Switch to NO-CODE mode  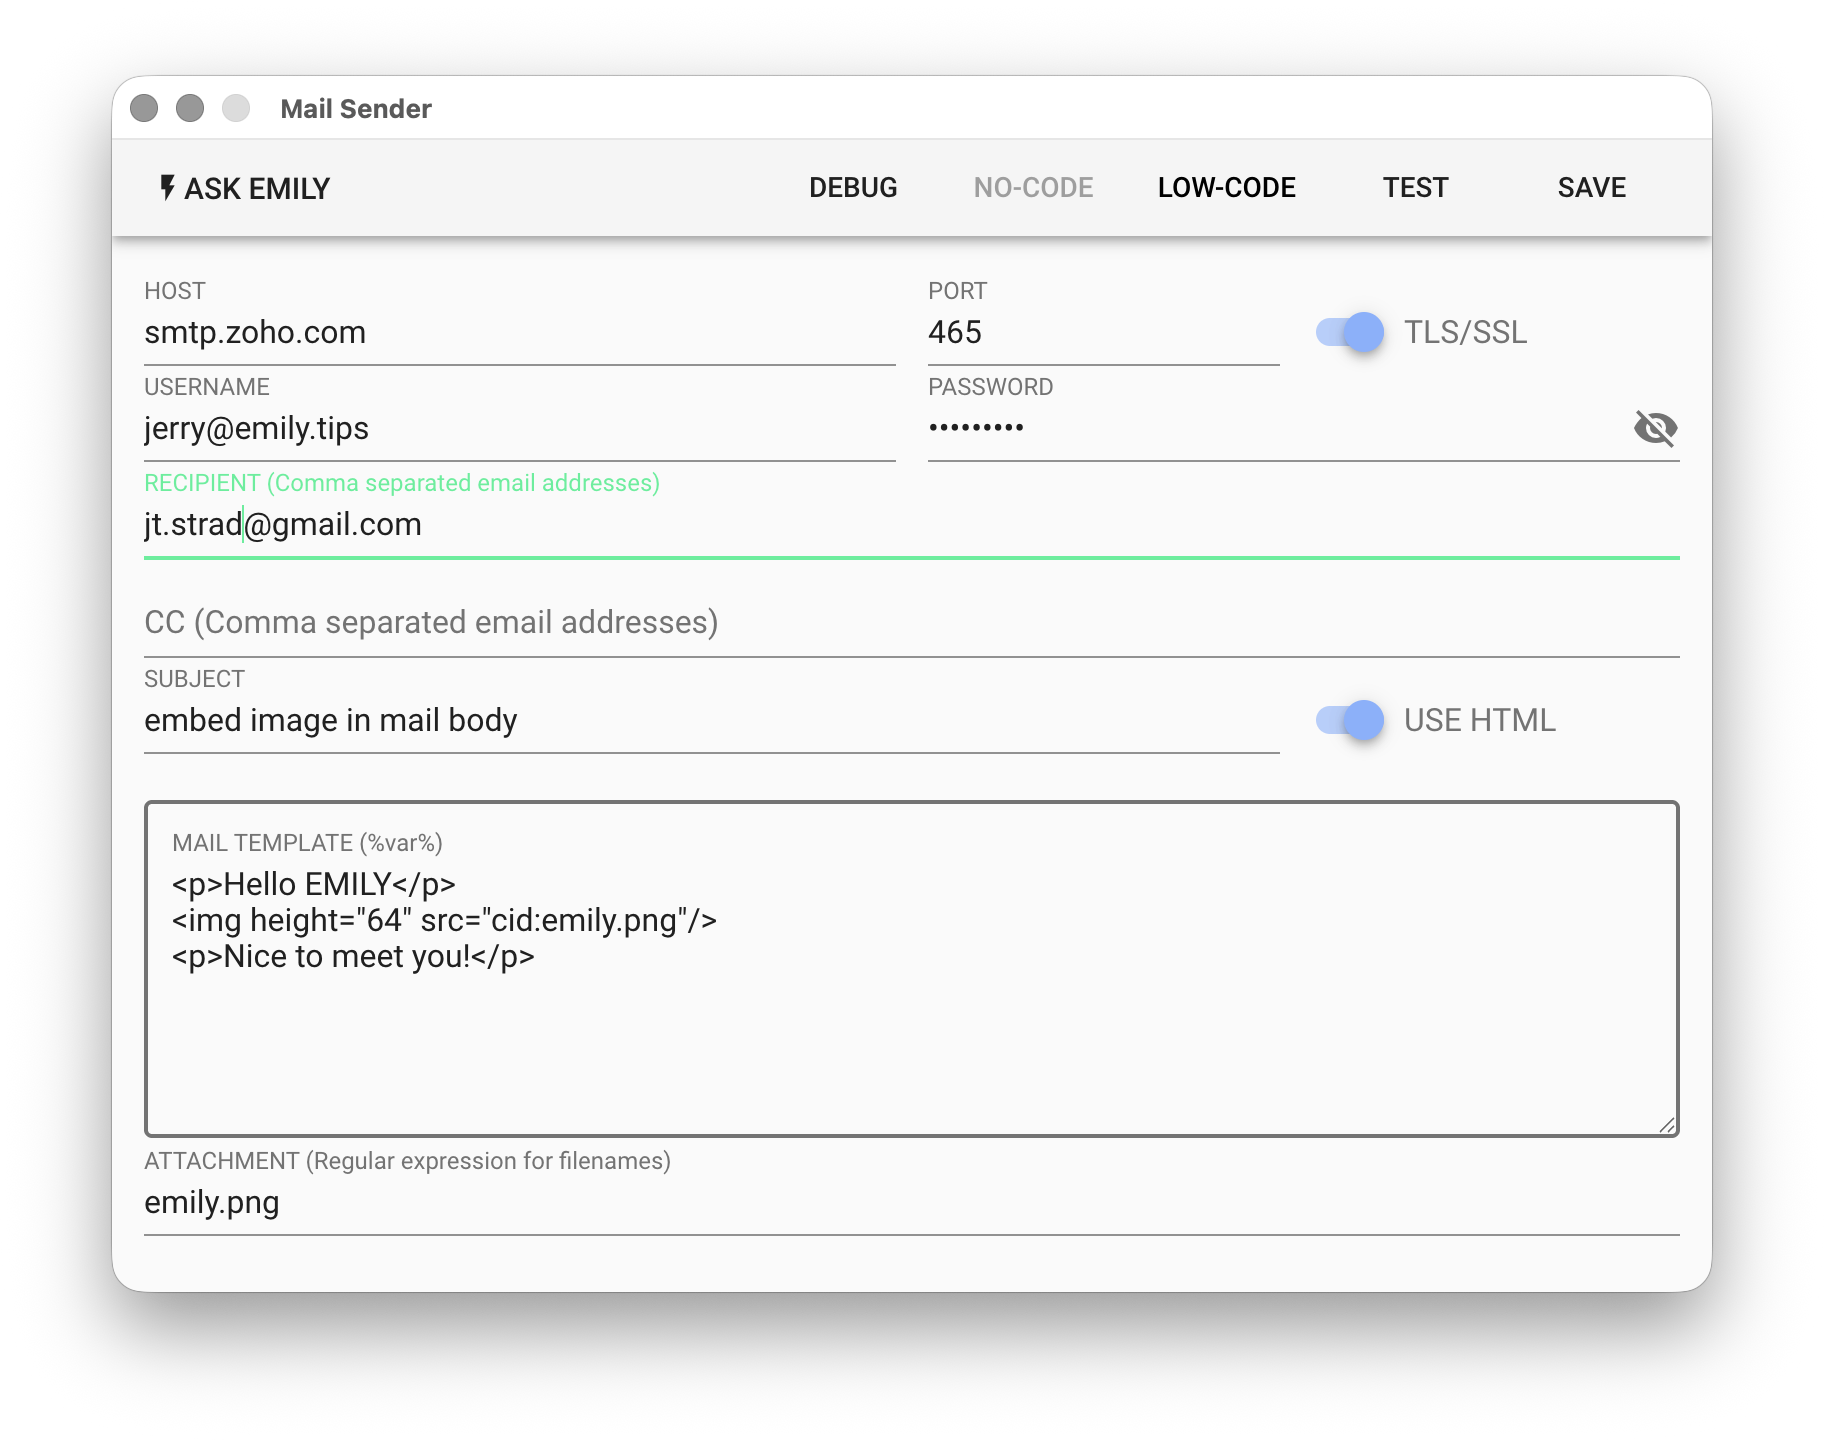click(x=1033, y=188)
